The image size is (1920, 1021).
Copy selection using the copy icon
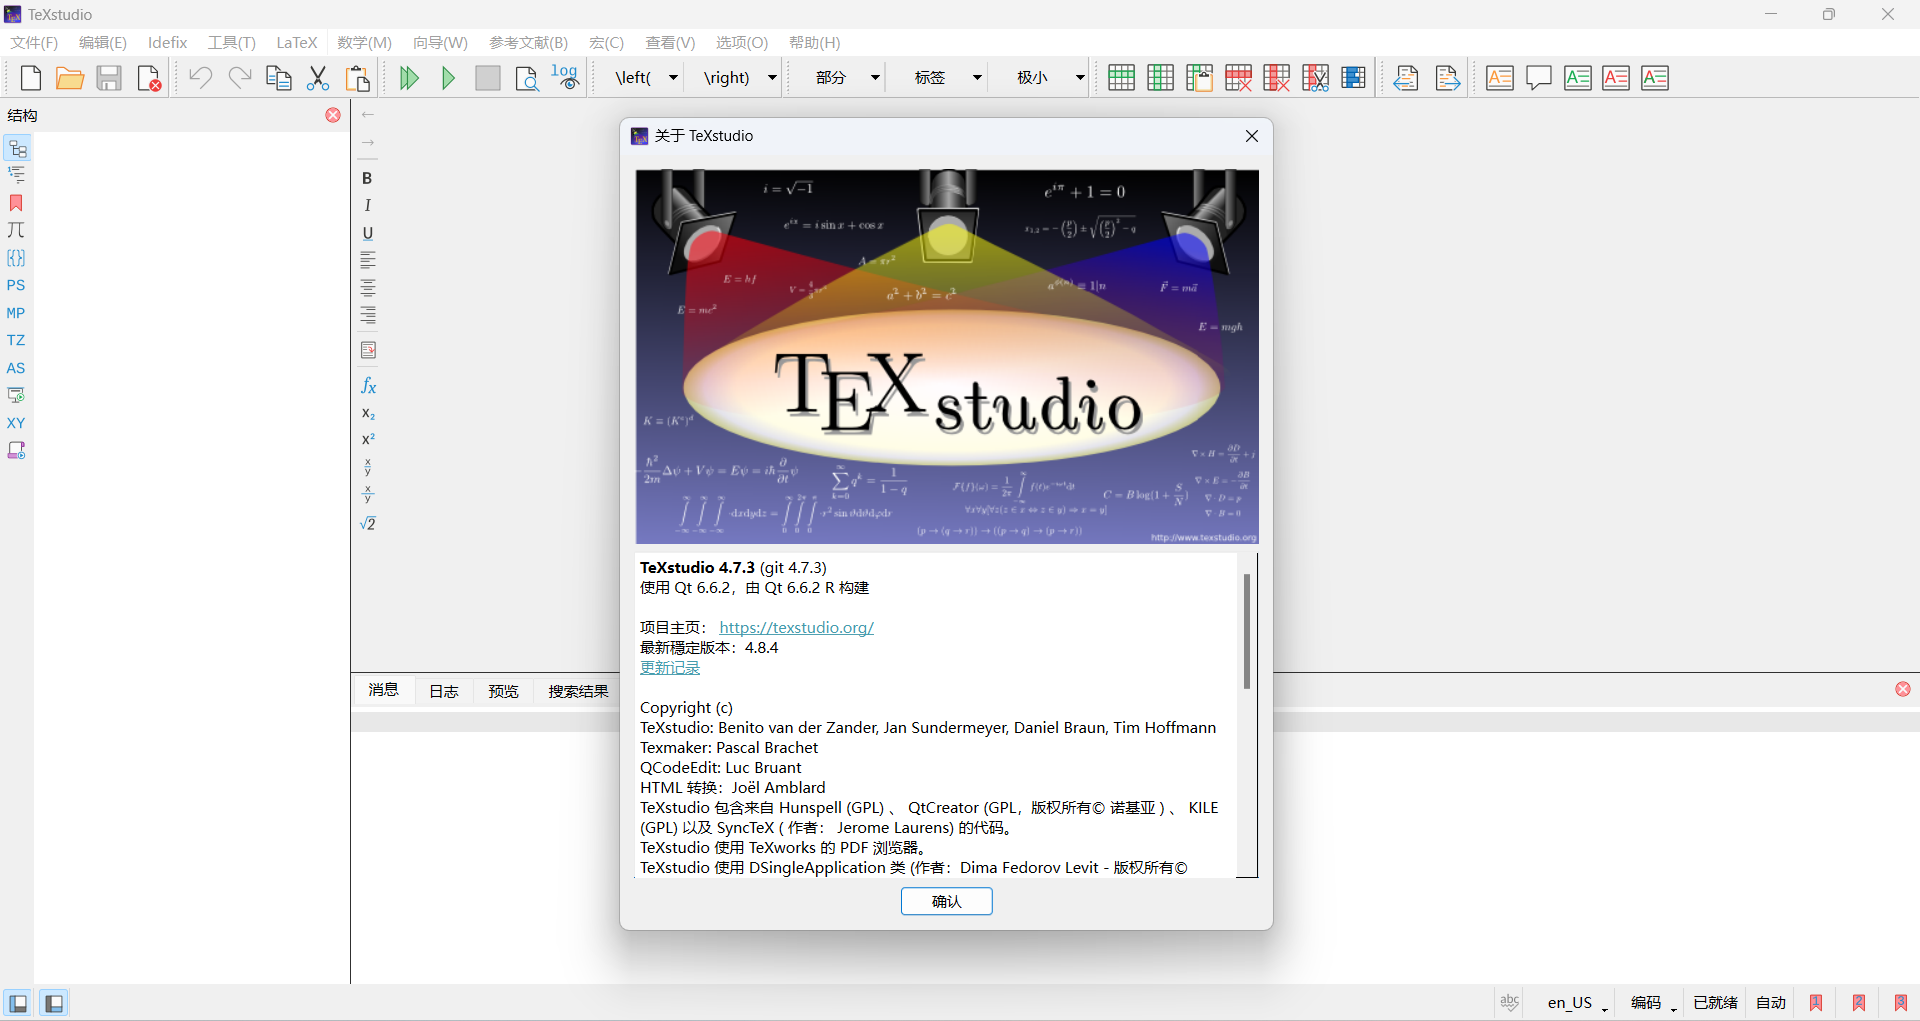[x=279, y=78]
